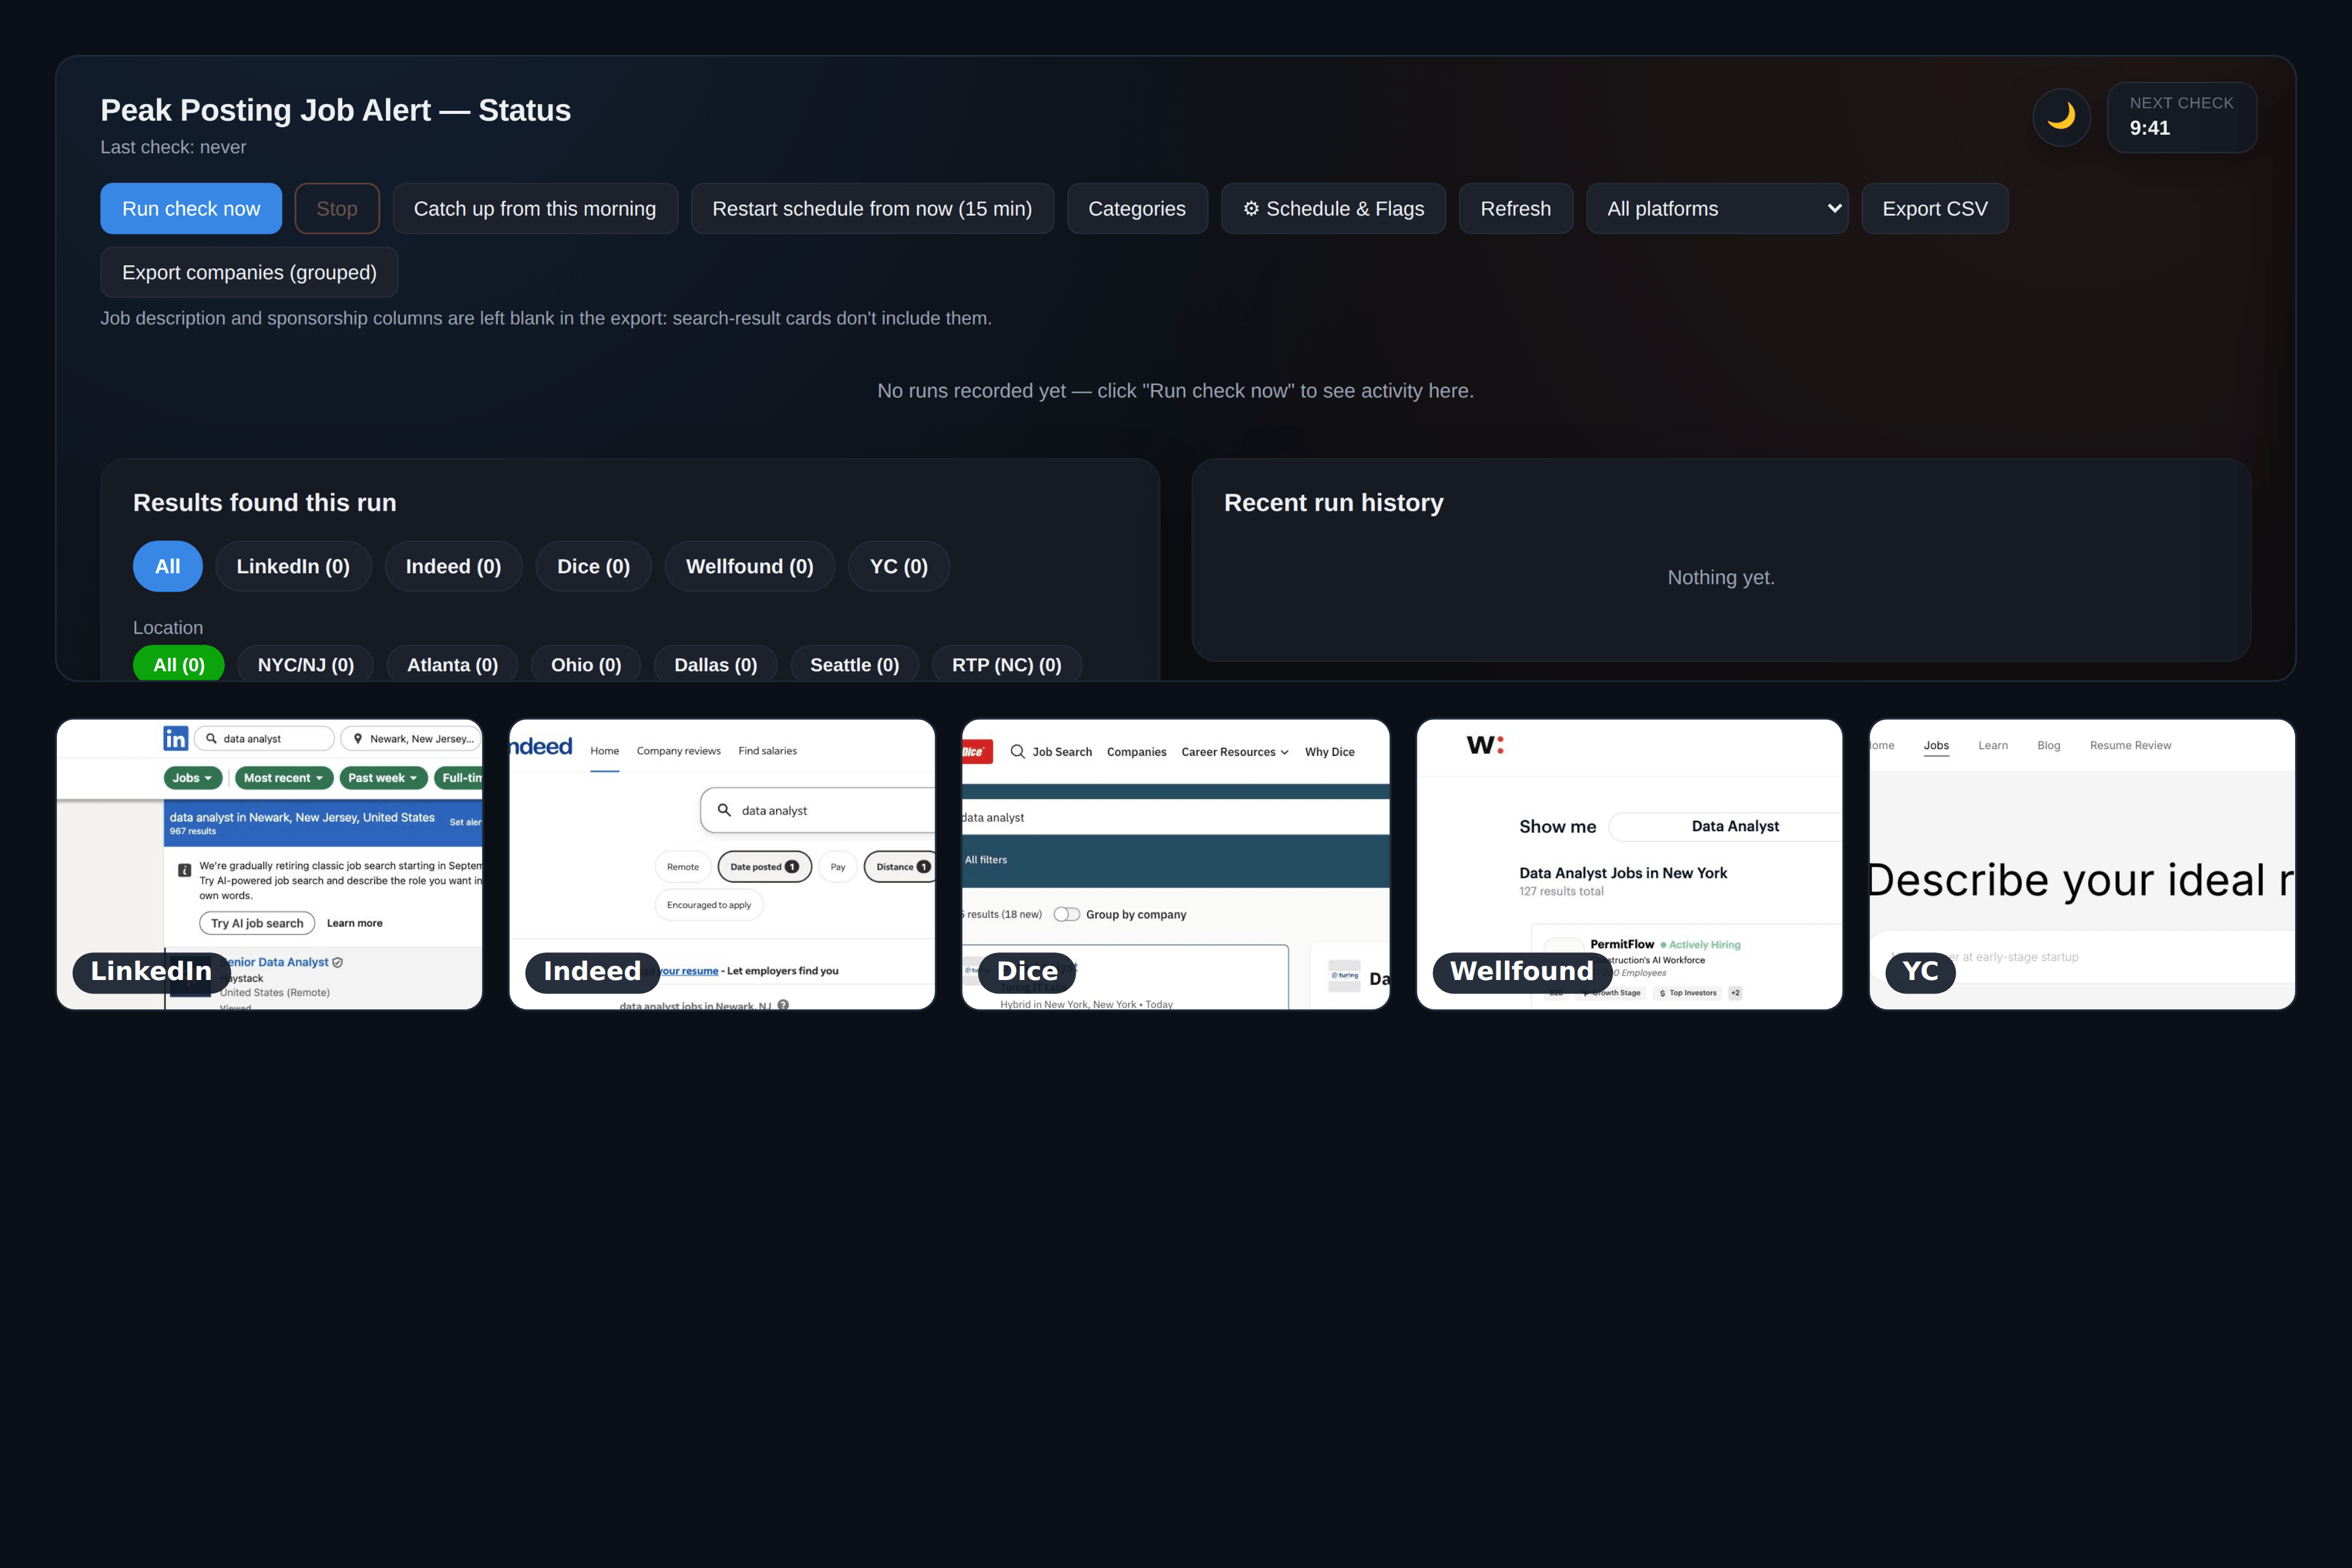
Task: Select the Dice (0) filter tab
Action: point(593,566)
